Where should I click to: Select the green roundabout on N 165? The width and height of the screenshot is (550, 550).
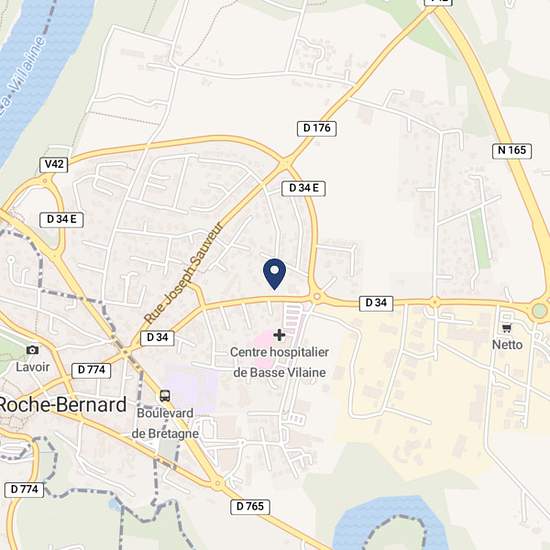pyautogui.click(x=539, y=310)
